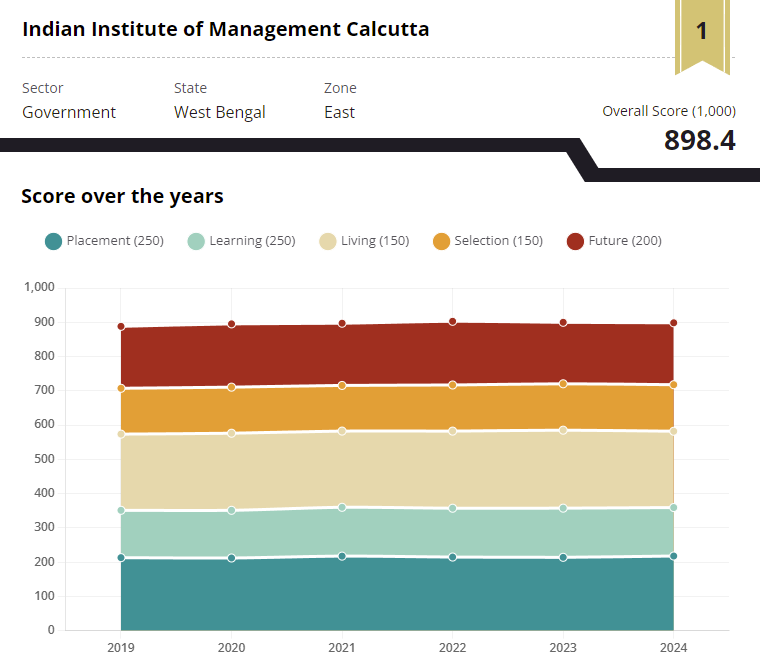The height and width of the screenshot is (669, 760).
Task: Toggle the Living (150) legend series
Action: [x=364, y=241]
